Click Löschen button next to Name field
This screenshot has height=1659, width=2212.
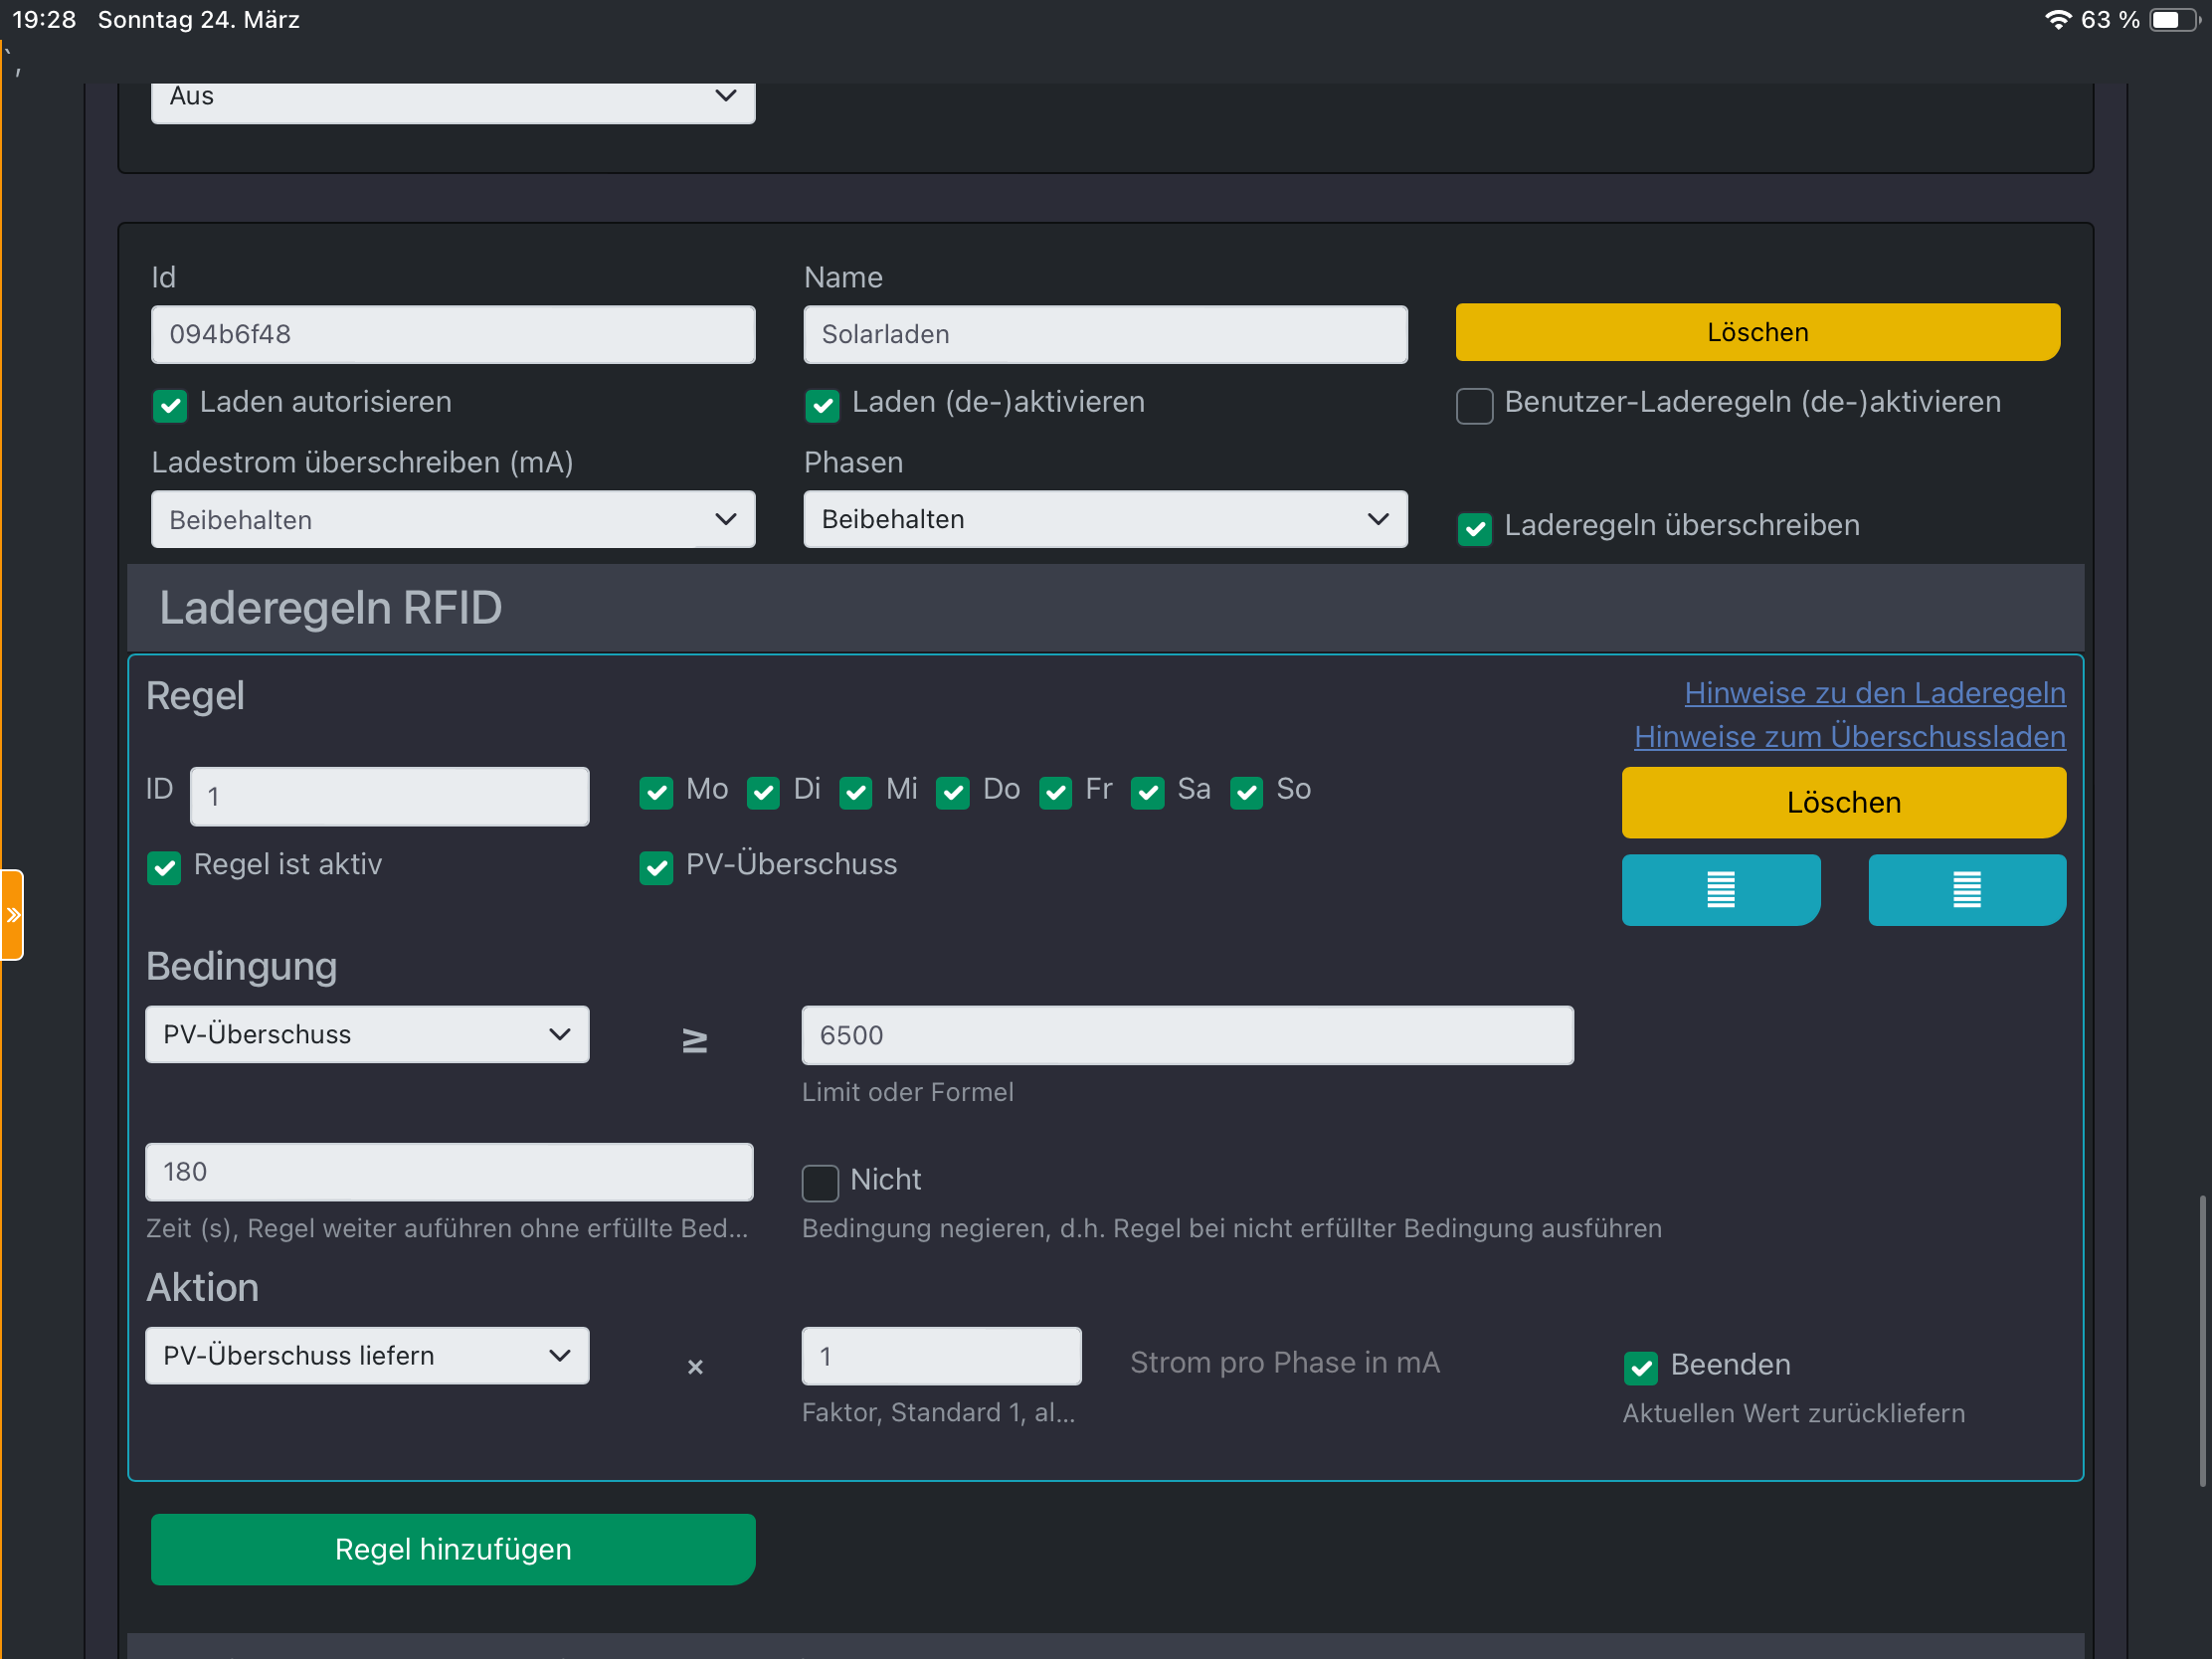[x=1757, y=332]
